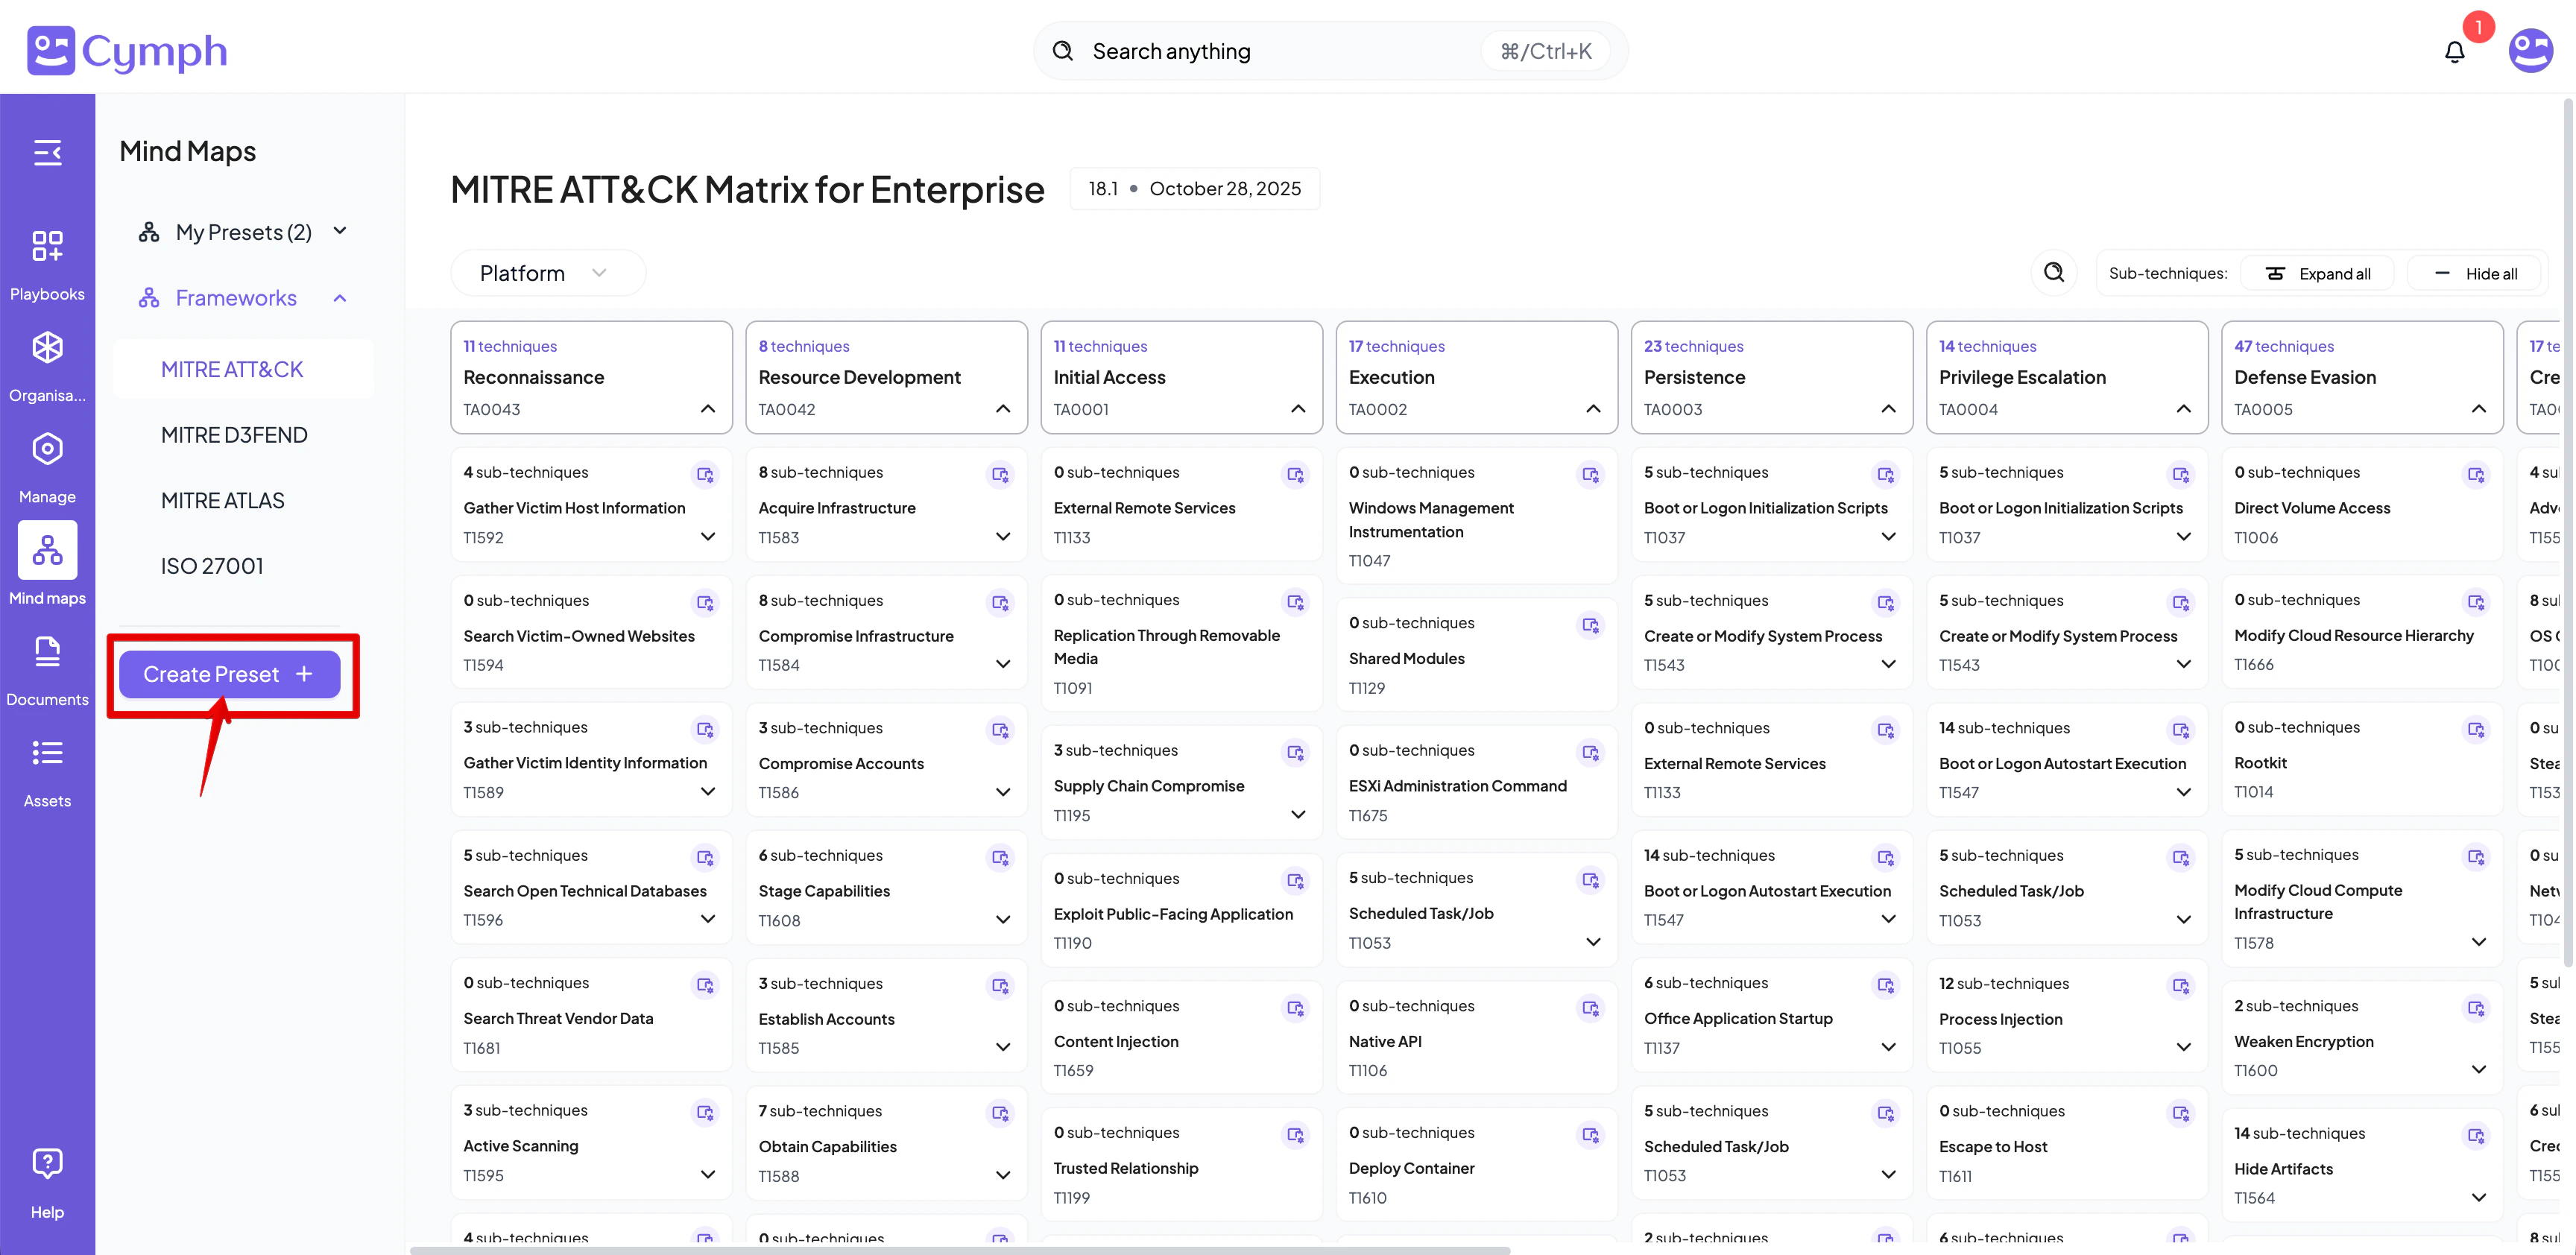Click add icon on Stage Capabilities card
The width and height of the screenshot is (2576, 1255).
click(1000, 857)
